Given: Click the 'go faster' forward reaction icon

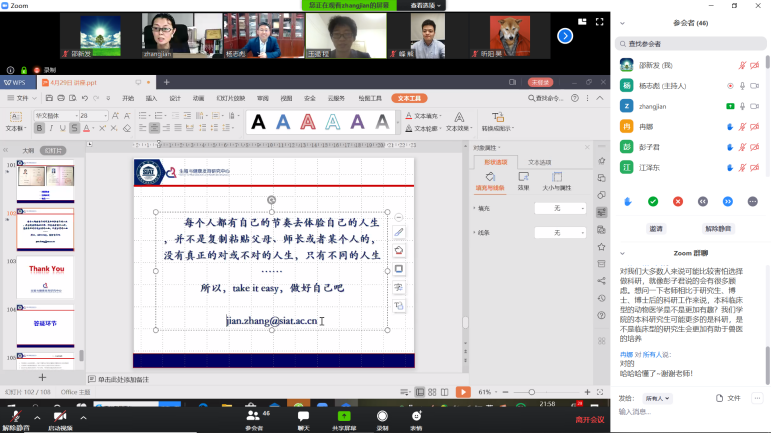Looking at the screenshot, I should pyautogui.click(x=728, y=201).
